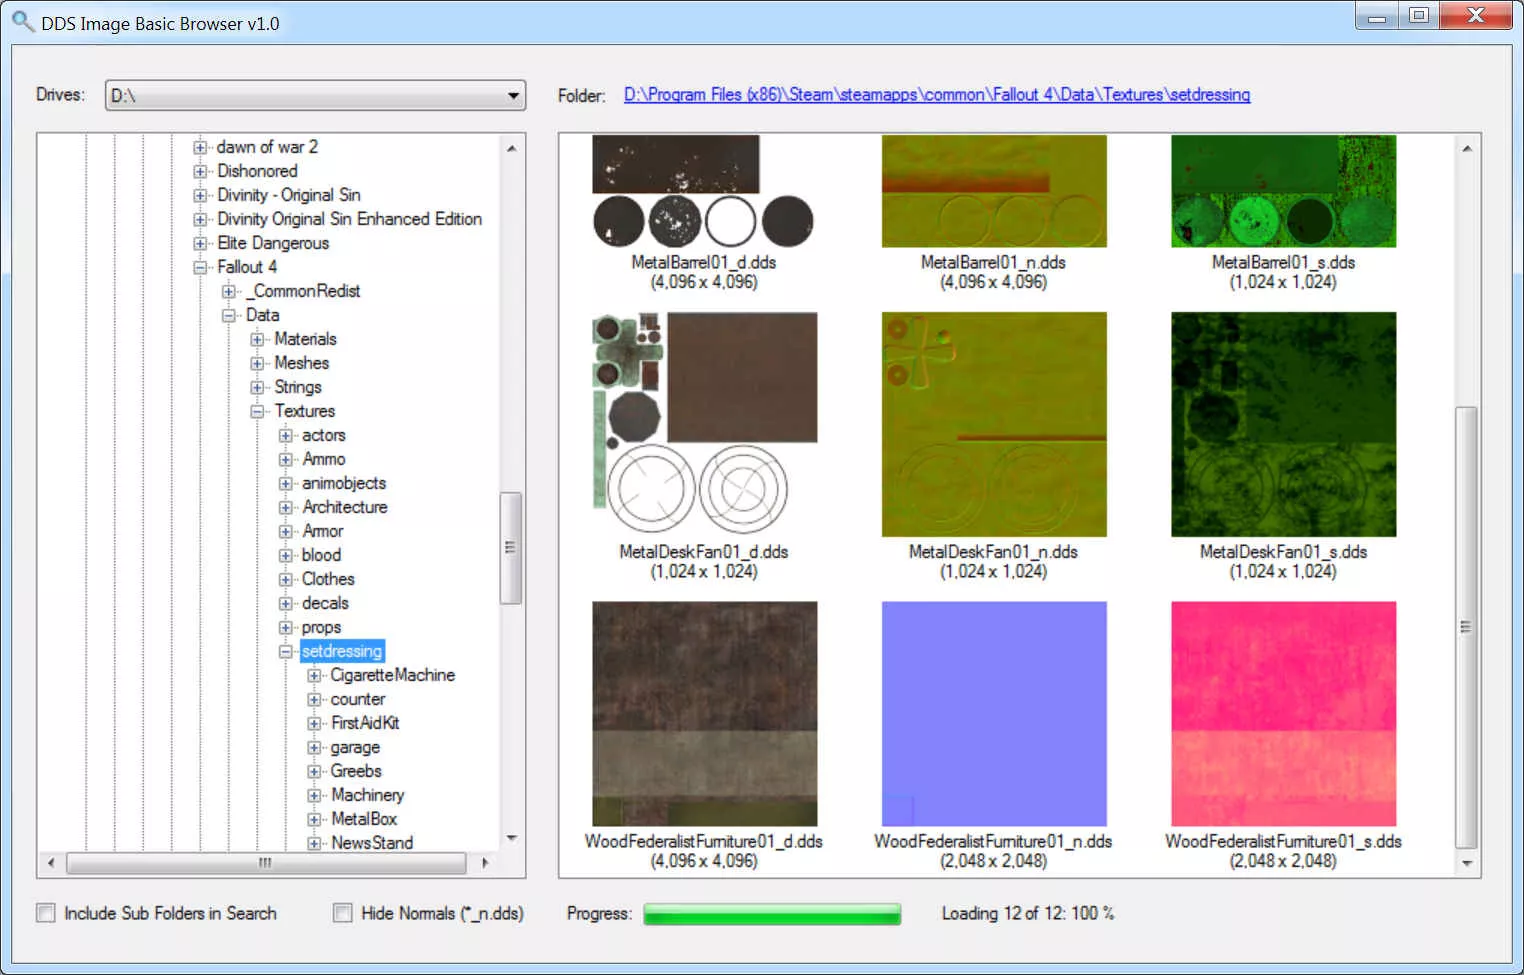Open the setdressing folder path link
The width and height of the screenshot is (1524, 975).
(x=937, y=95)
